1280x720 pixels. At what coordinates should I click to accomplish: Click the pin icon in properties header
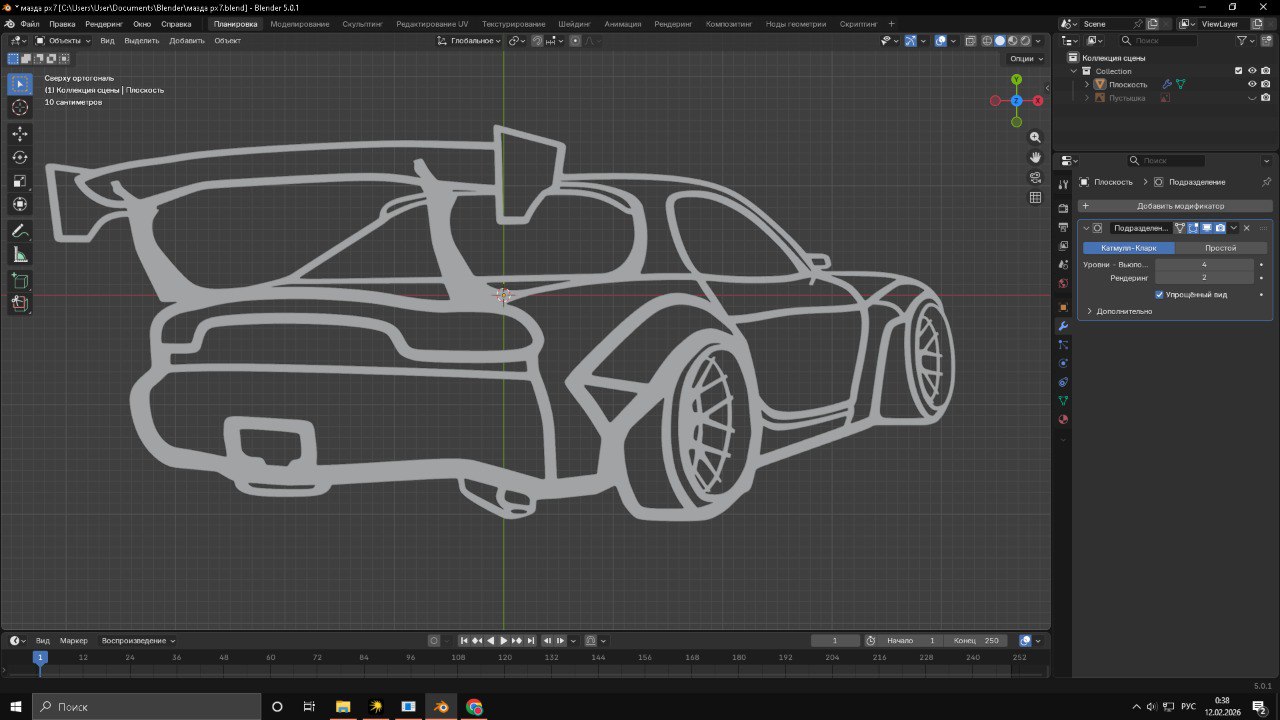click(x=1266, y=182)
